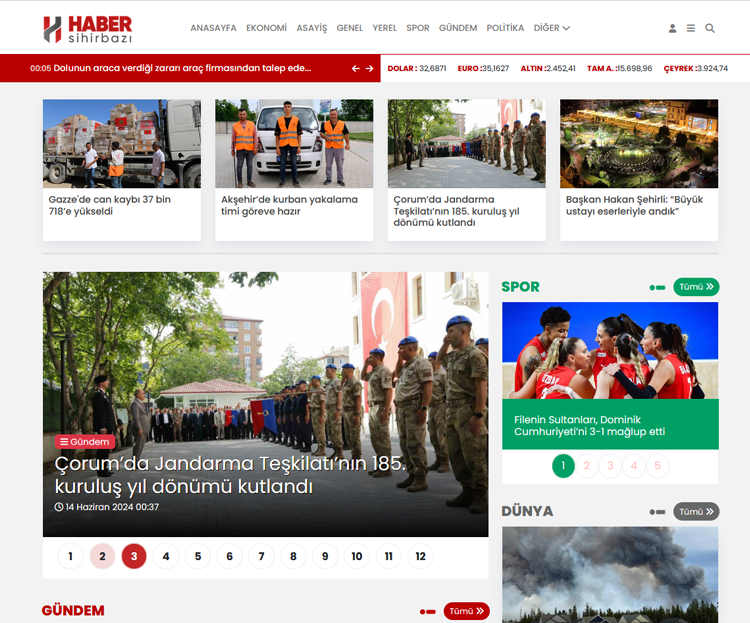This screenshot has height=623, width=750.
Task: Open Gazze'de can kaybı news headline
Action: click(110, 205)
